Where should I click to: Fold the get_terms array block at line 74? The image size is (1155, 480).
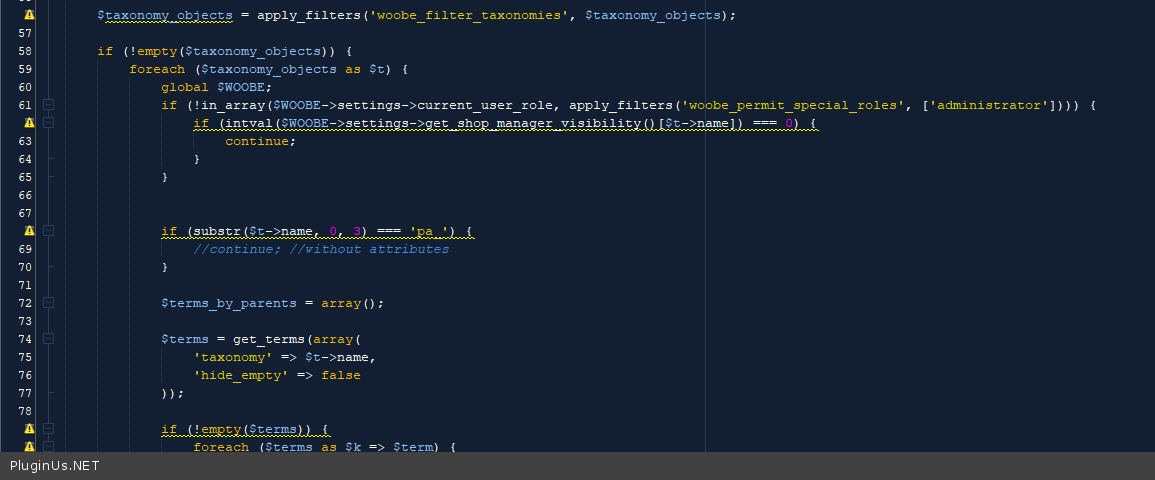(x=48, y=339)
